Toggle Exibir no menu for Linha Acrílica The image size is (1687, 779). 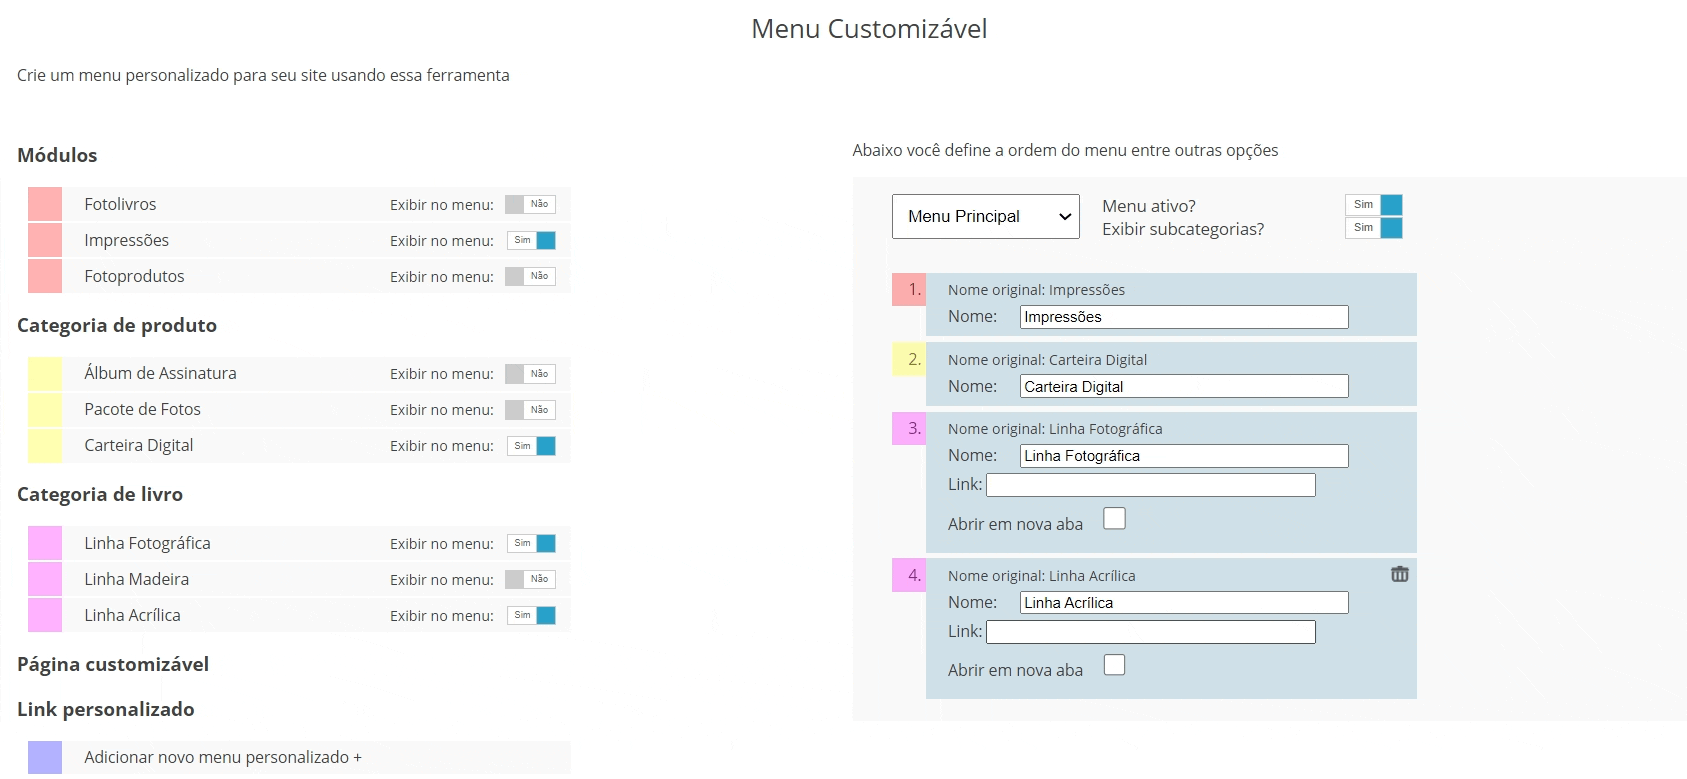click(x=530, y=615)
